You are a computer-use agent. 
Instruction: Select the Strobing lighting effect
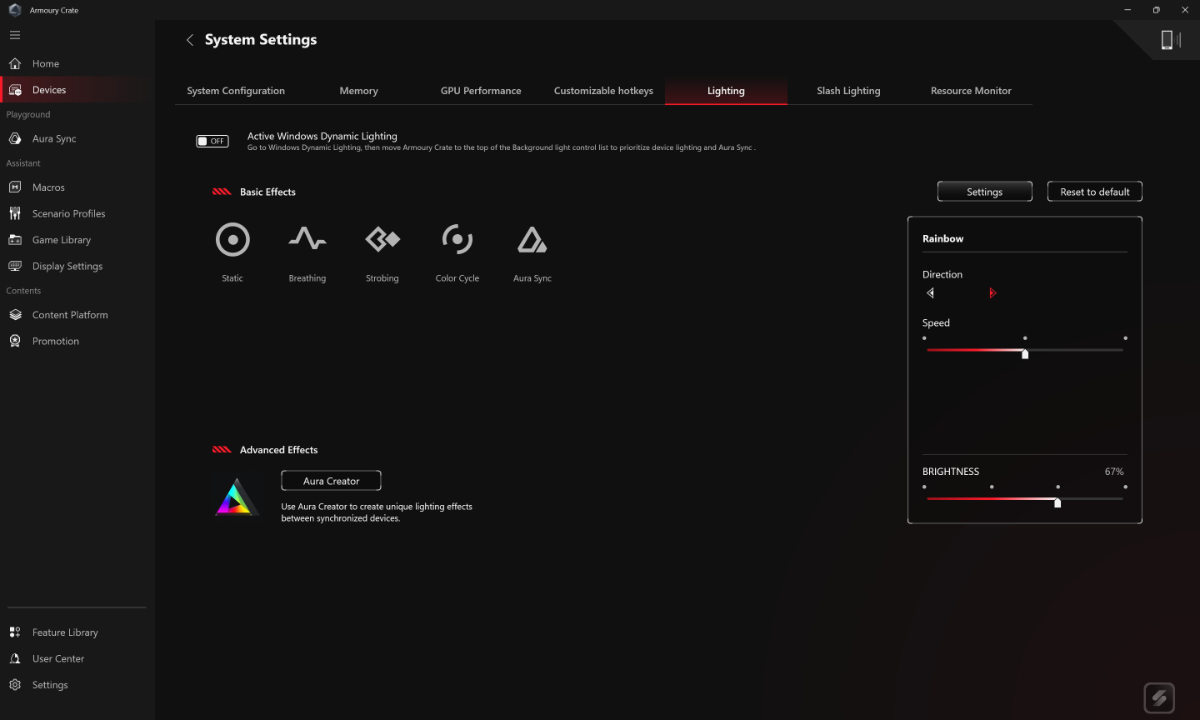coord(382,240)
